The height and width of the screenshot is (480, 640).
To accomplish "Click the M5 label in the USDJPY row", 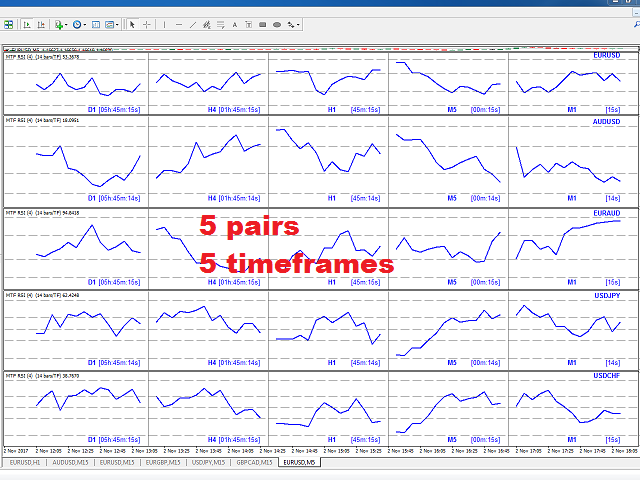I will tap(452, 362).
